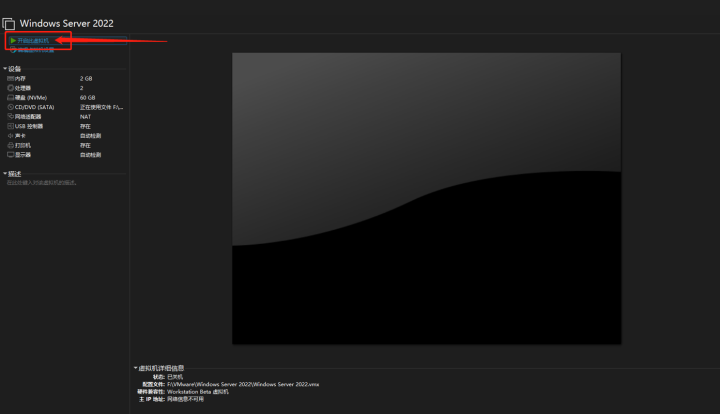Click the edit settings wrench icon
The width and height of the screenshot is (720, 414).
pyautogui.click(x=13, y=50)
